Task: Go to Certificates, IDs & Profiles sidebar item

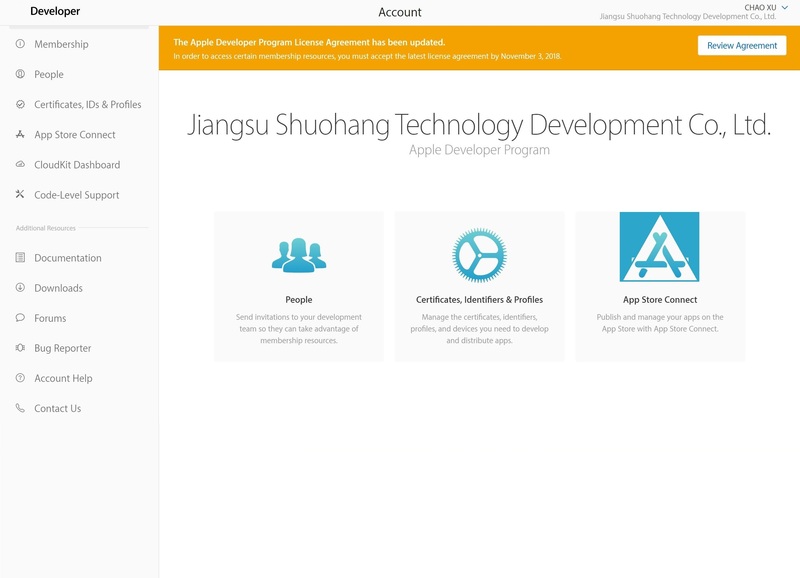Action: click(88, 105)
